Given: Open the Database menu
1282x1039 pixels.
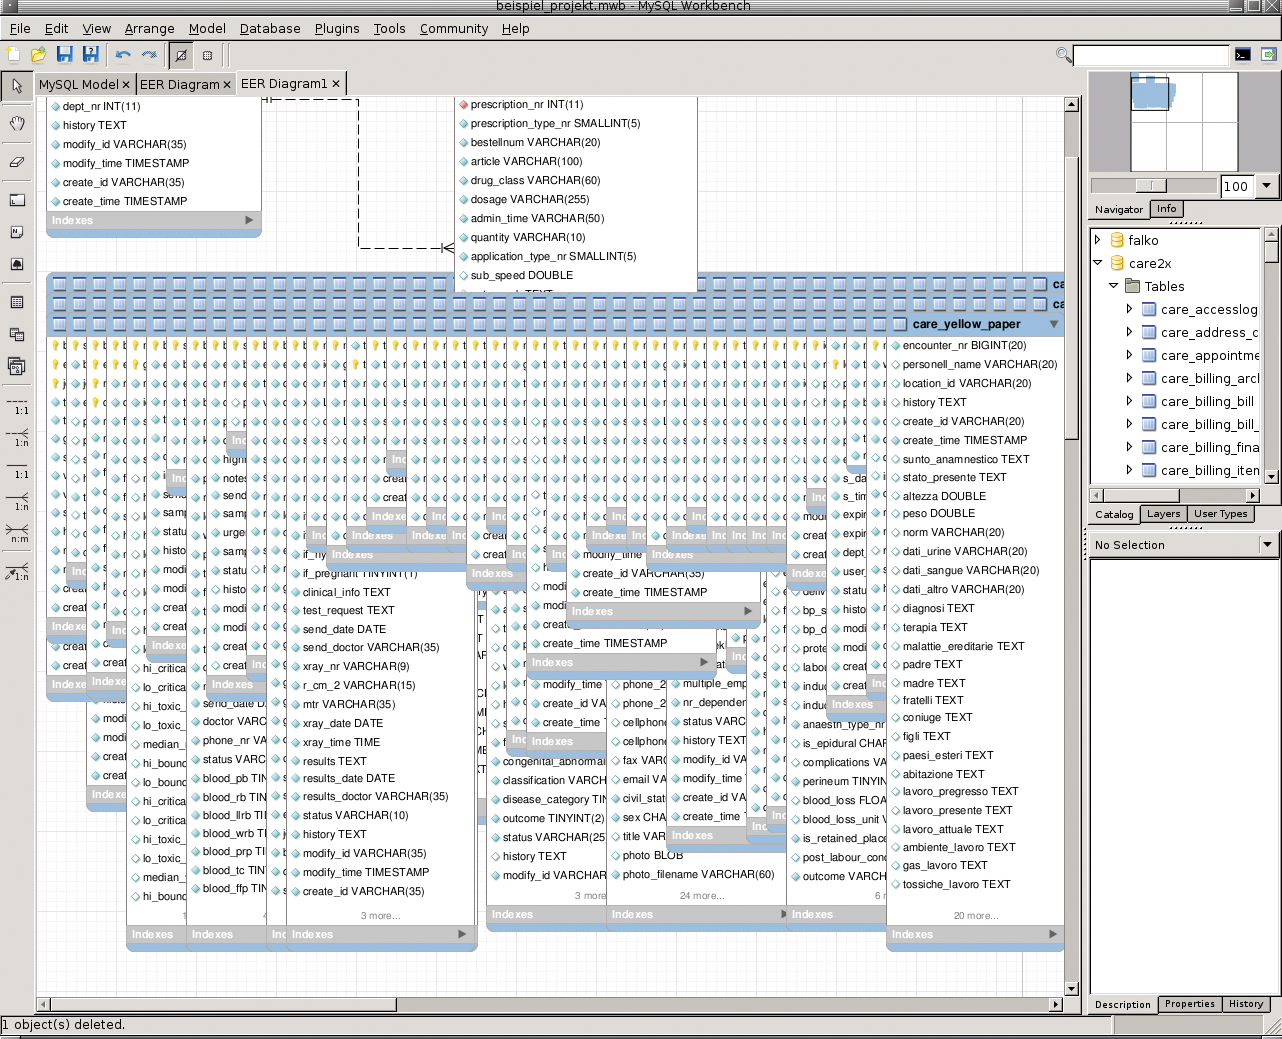Looking at the screenshot, I should pyautogui.click(x=270, y=29).
